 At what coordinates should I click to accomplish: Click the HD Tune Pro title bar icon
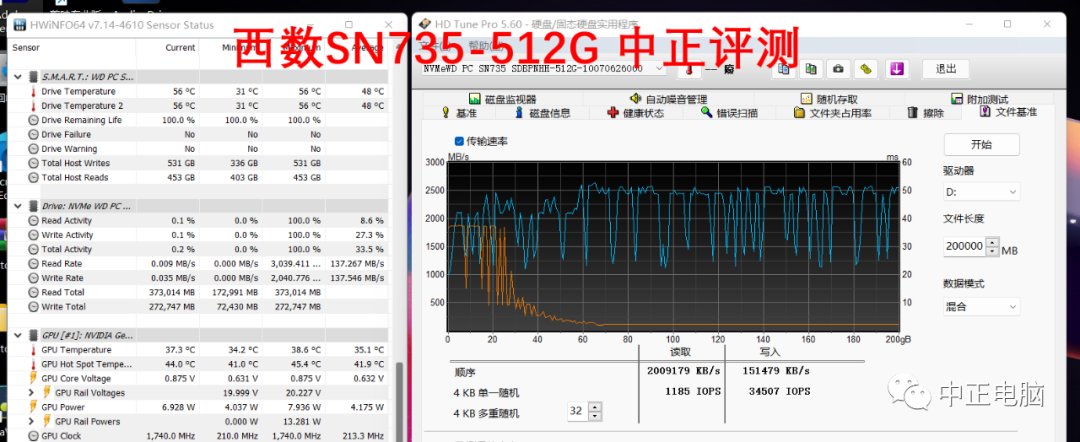426,25
